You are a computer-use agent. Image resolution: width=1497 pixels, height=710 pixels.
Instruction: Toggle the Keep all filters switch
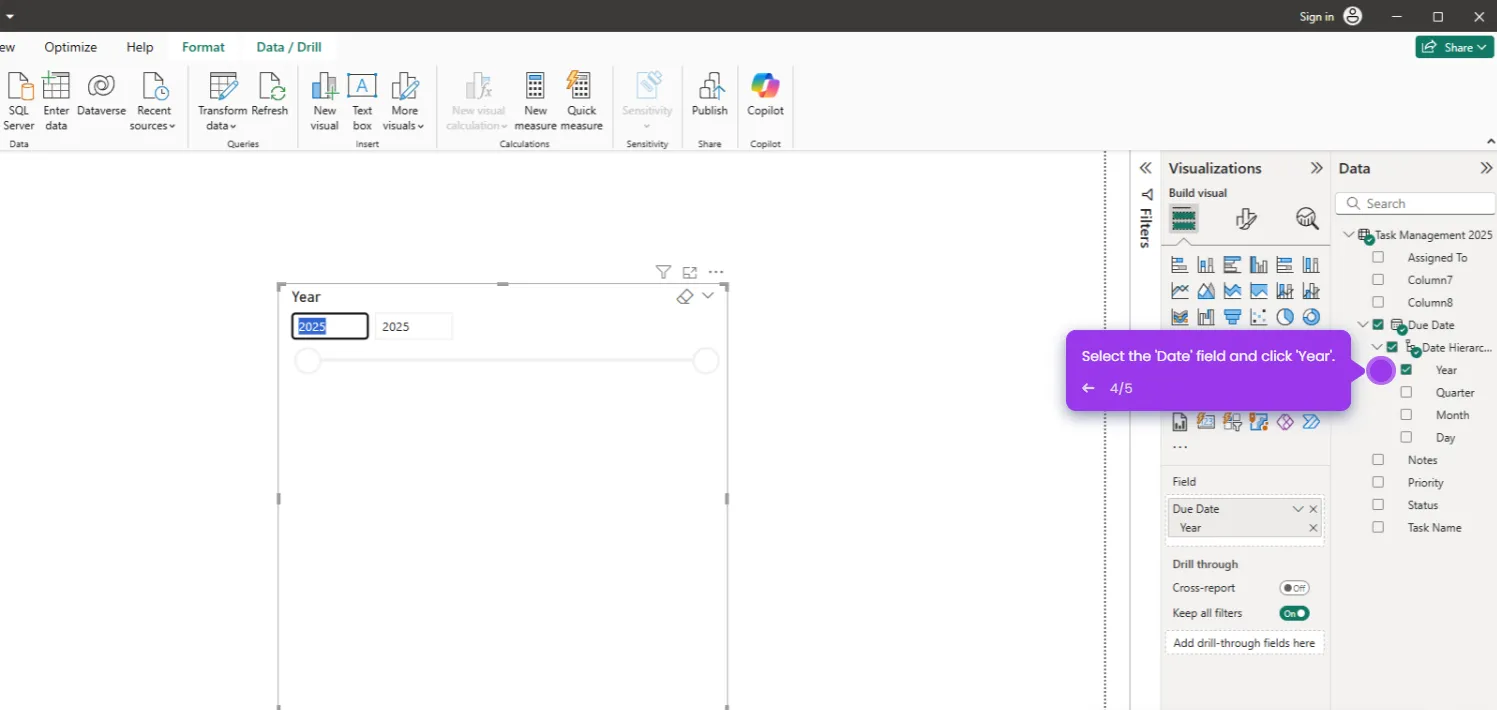point(1294,613)
